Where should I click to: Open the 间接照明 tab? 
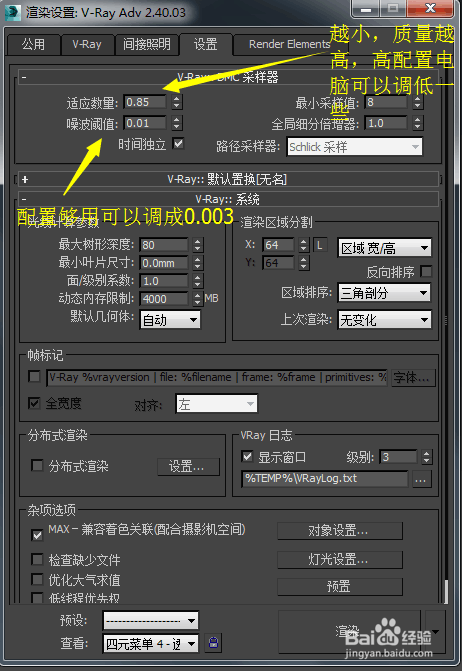147,44
